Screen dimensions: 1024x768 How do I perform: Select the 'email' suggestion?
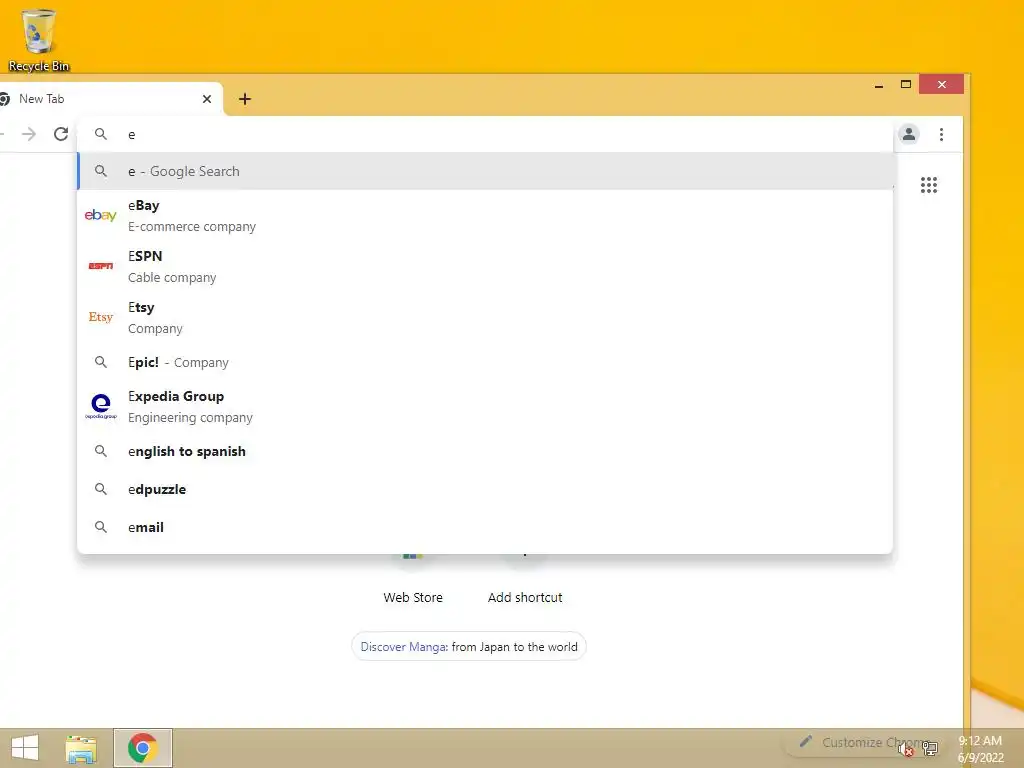click(485, 527)
